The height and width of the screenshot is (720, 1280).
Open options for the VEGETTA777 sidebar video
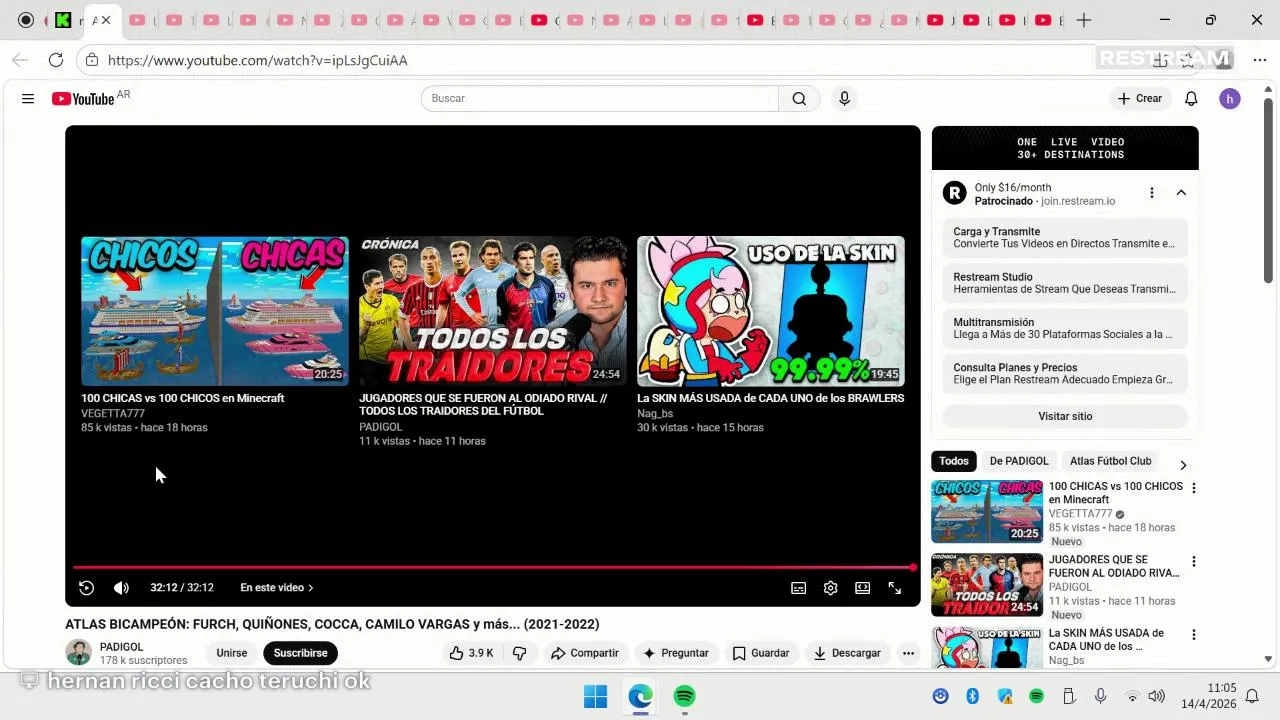pyautogui.click(x=1193, y=488)
